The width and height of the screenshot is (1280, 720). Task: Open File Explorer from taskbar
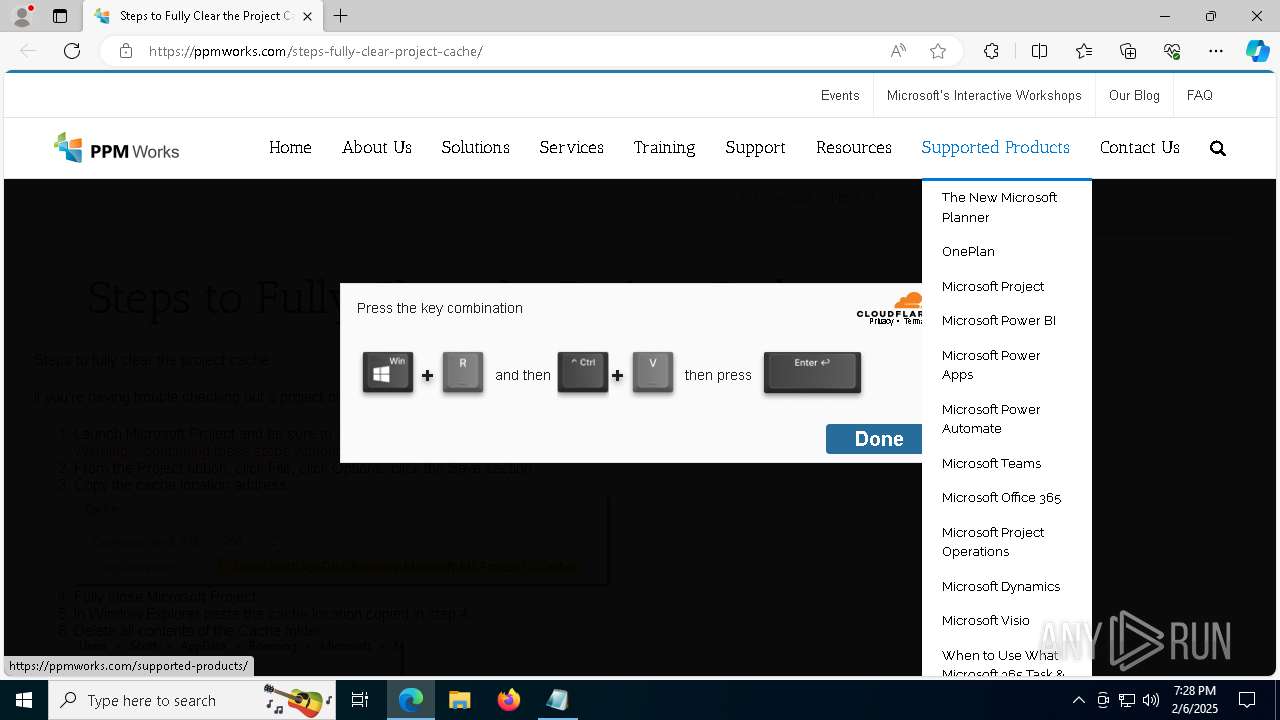click(460, 700)
